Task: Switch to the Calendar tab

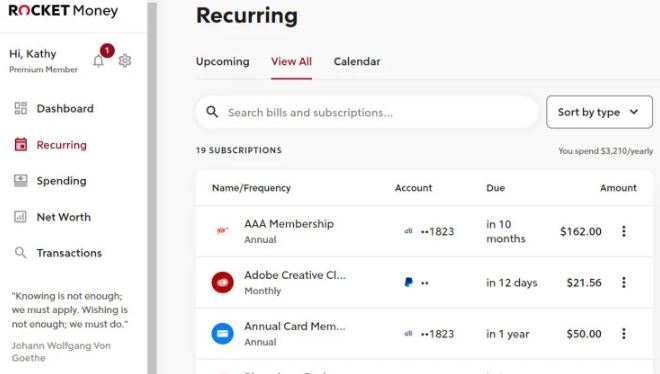Action: [x=357, y=61]
